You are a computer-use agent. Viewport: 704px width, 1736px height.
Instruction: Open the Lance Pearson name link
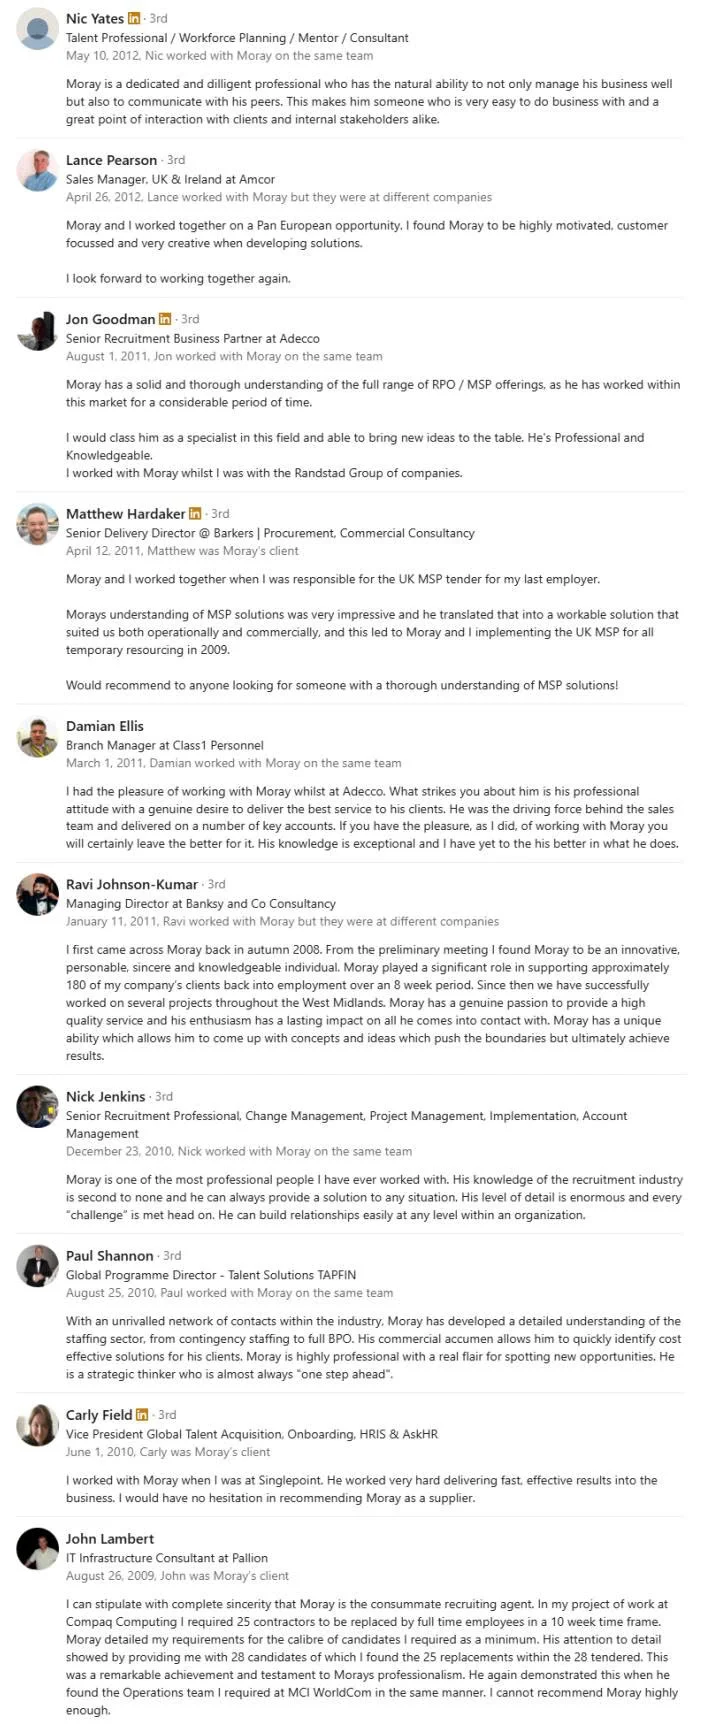pyautogui.click(x=111, y=160)
